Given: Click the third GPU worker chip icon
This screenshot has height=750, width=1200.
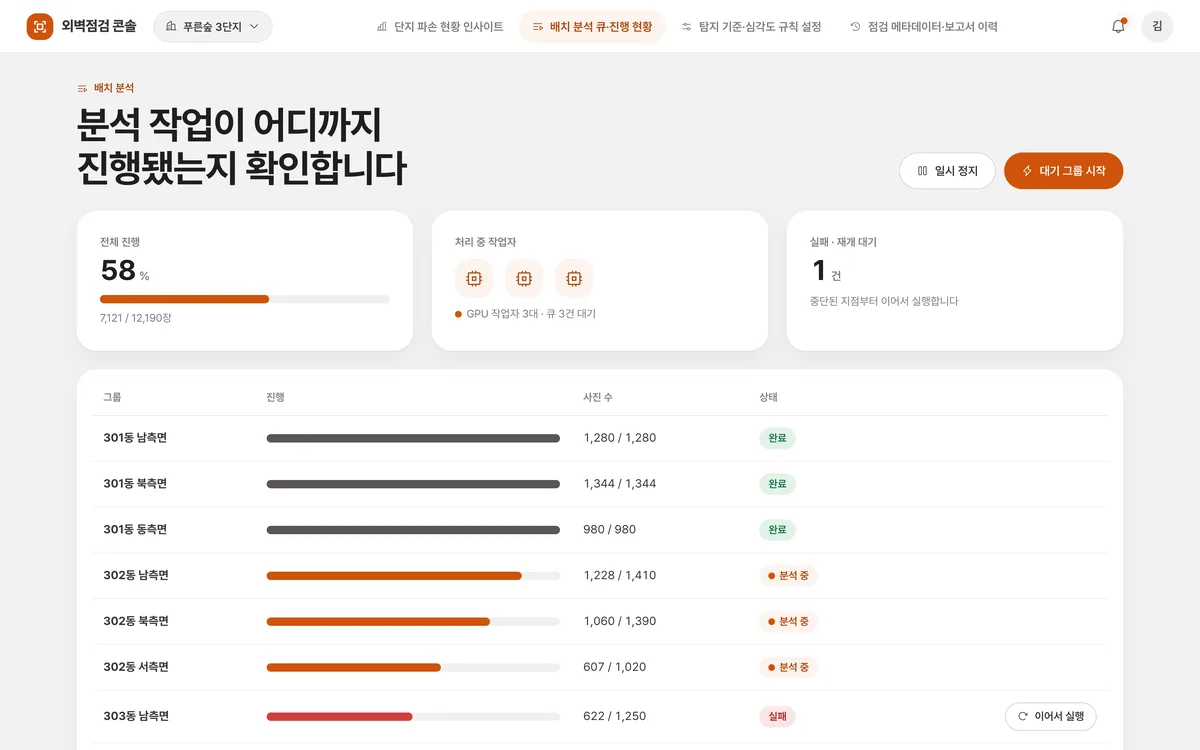Looking at the screenshot, I should pos(574,278).
